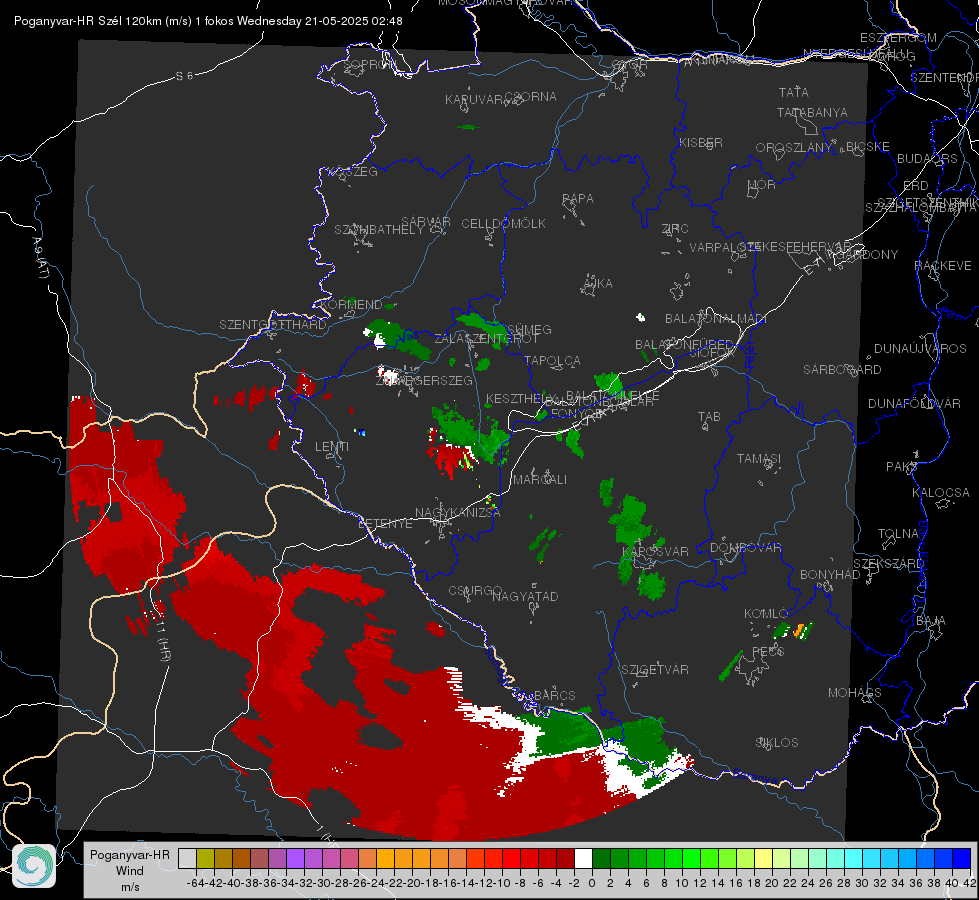Click the PAKS city label
The width and height of the screenshot is (979, 900).
(x=902, y=467)
